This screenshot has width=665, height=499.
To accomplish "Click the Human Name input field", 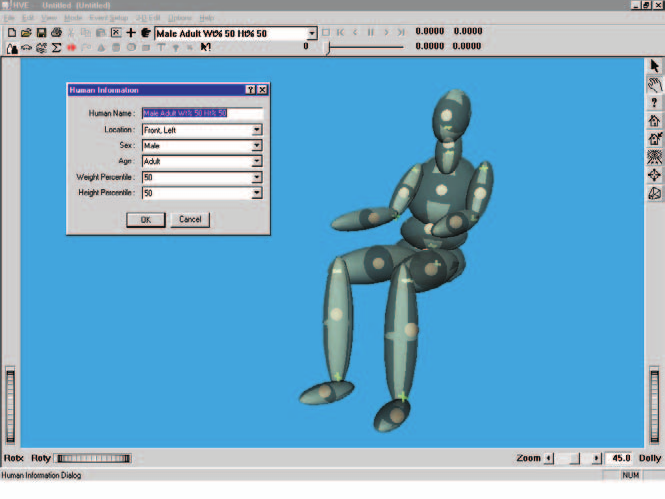I will pos(202,113).
